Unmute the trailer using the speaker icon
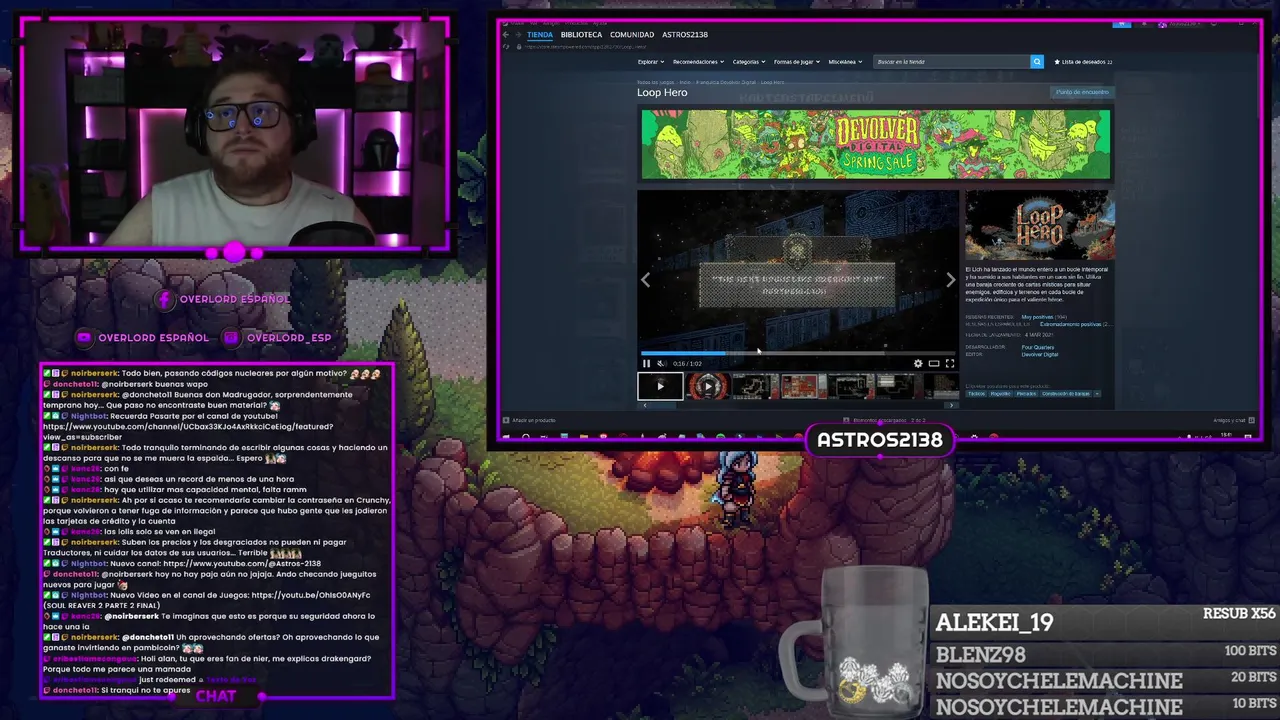This screenshot has height=720, width=1280. 661,364
